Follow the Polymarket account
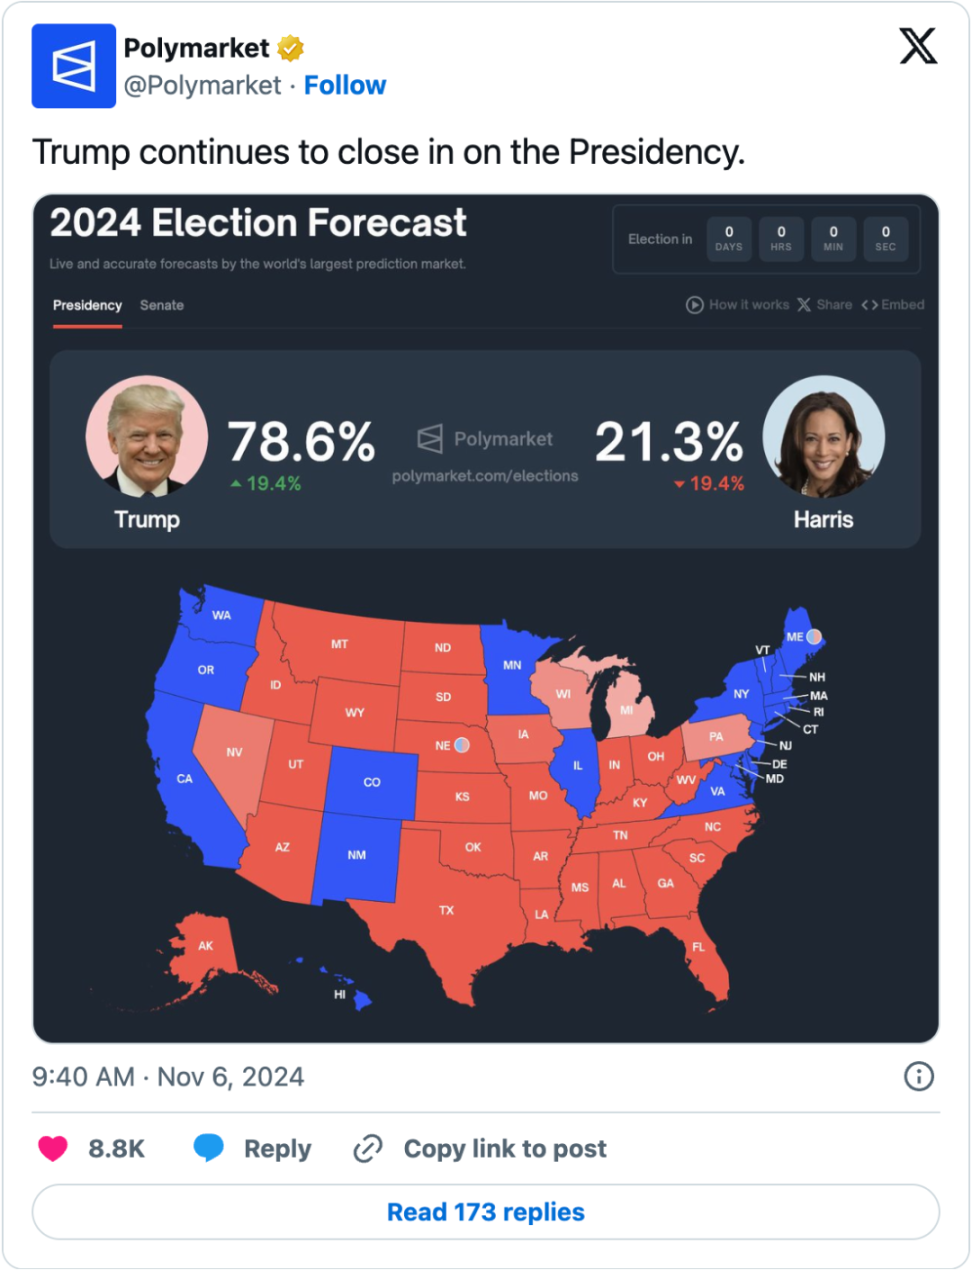The height and width of the screenshot is (1270, 972). click(345, 86)
